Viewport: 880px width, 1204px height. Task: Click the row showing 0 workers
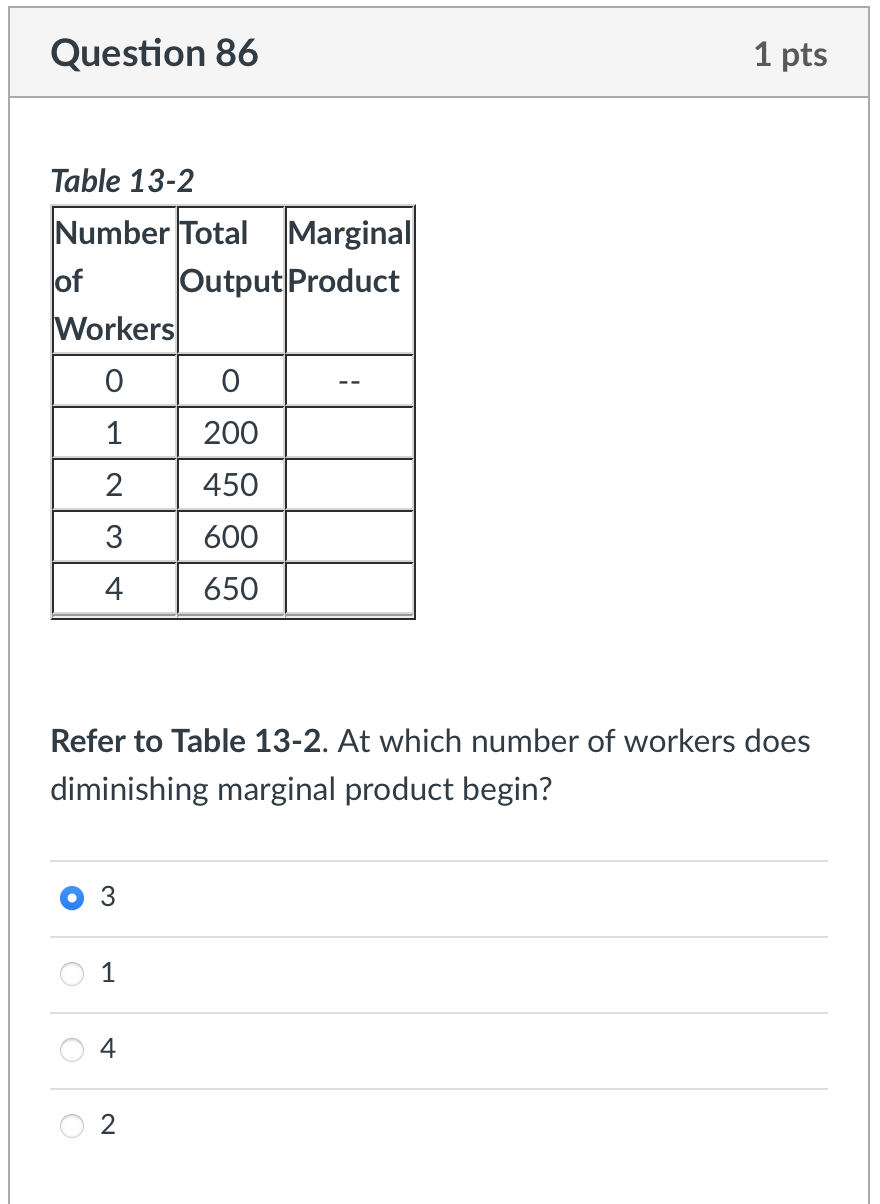(113, 380)
